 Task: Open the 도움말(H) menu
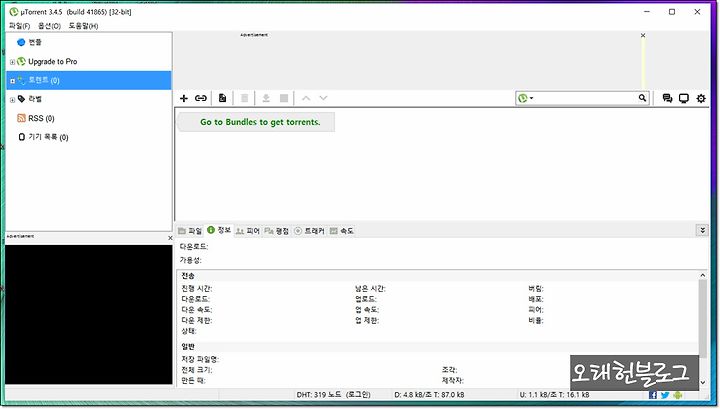[x=83, y=26]
